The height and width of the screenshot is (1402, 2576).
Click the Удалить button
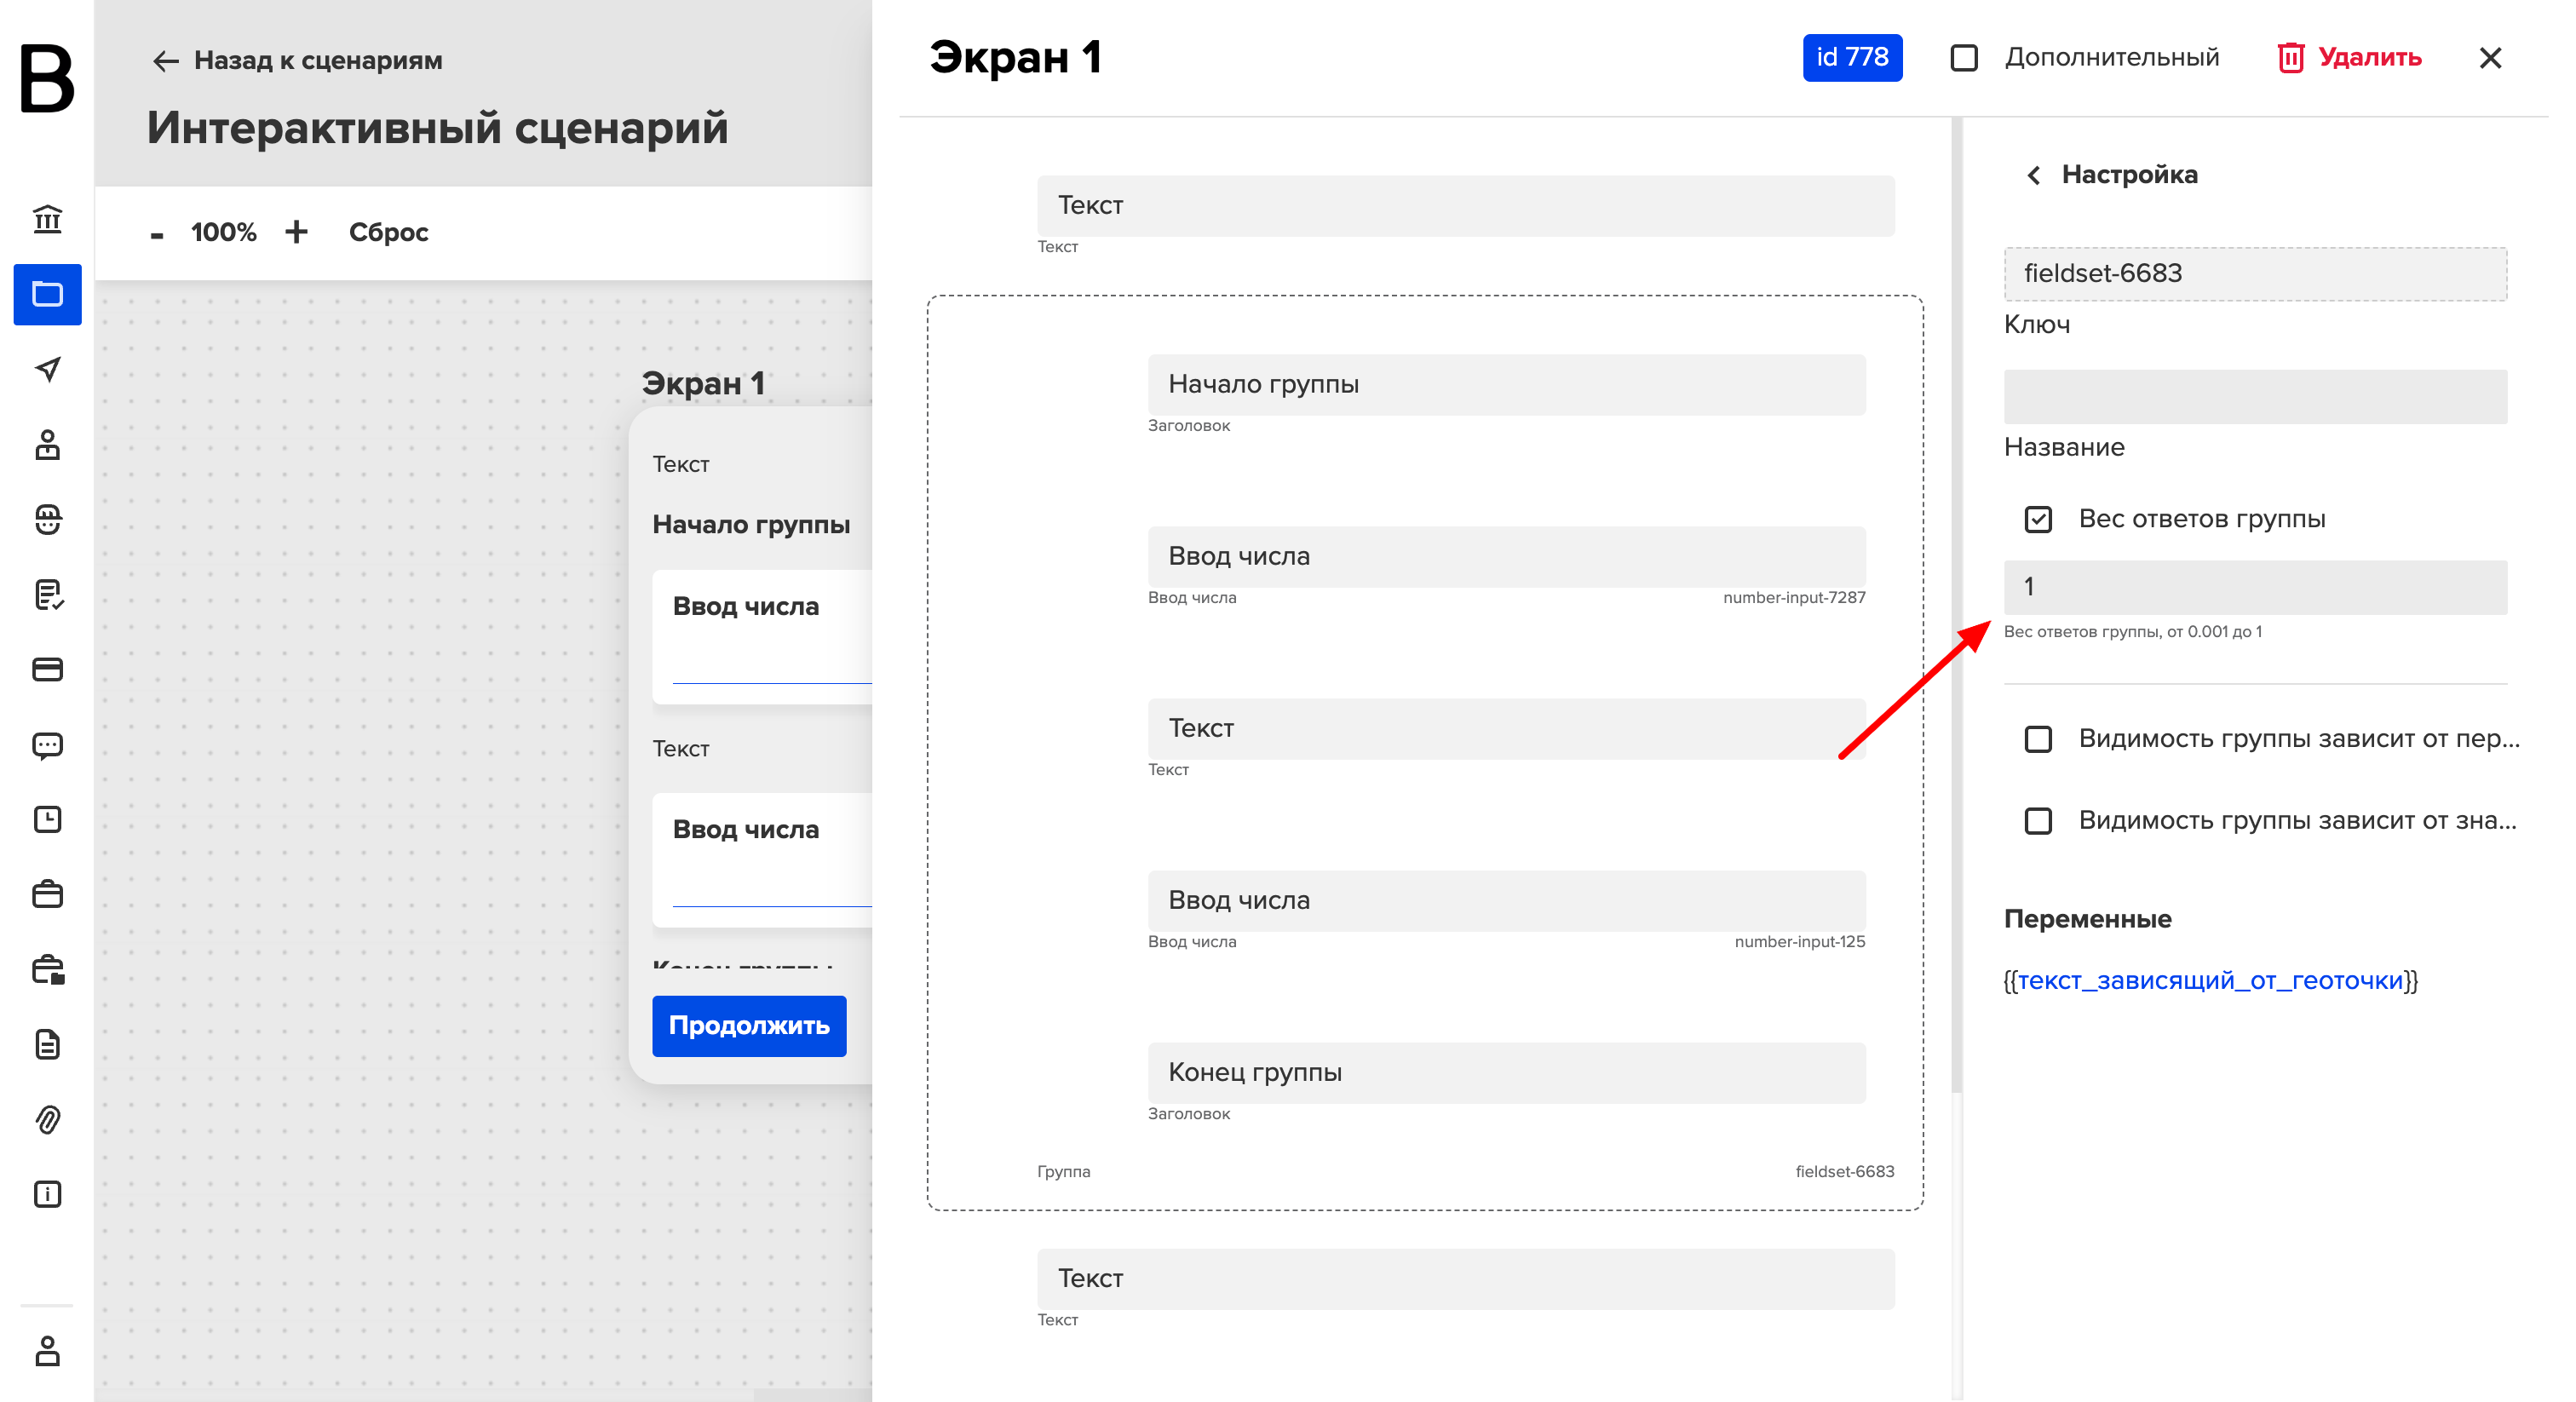(x=2349, y=58)
